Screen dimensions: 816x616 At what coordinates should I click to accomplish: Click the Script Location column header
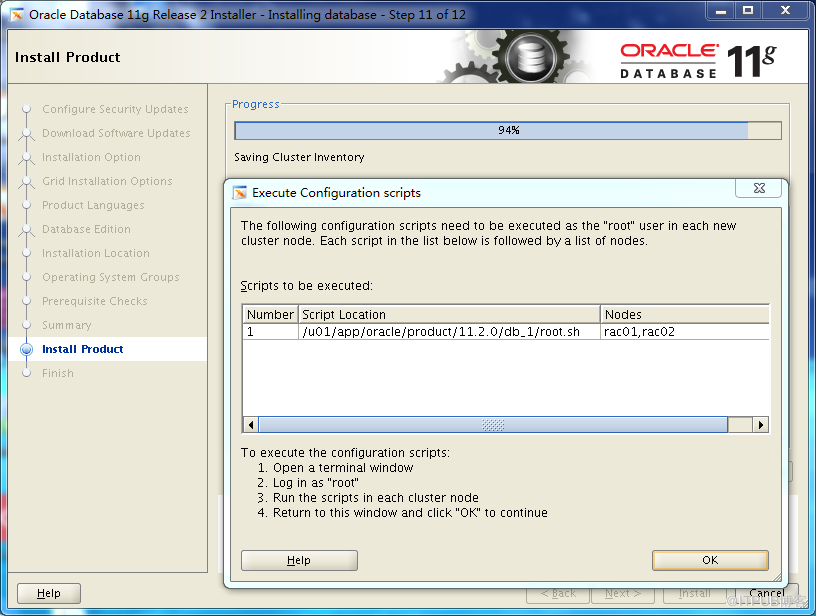(450, 314)
